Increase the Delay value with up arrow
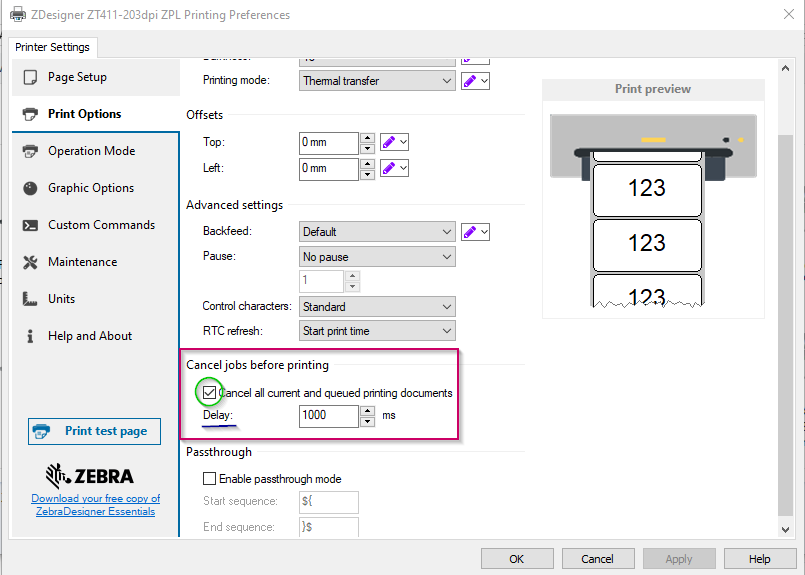 click(367, 411)
